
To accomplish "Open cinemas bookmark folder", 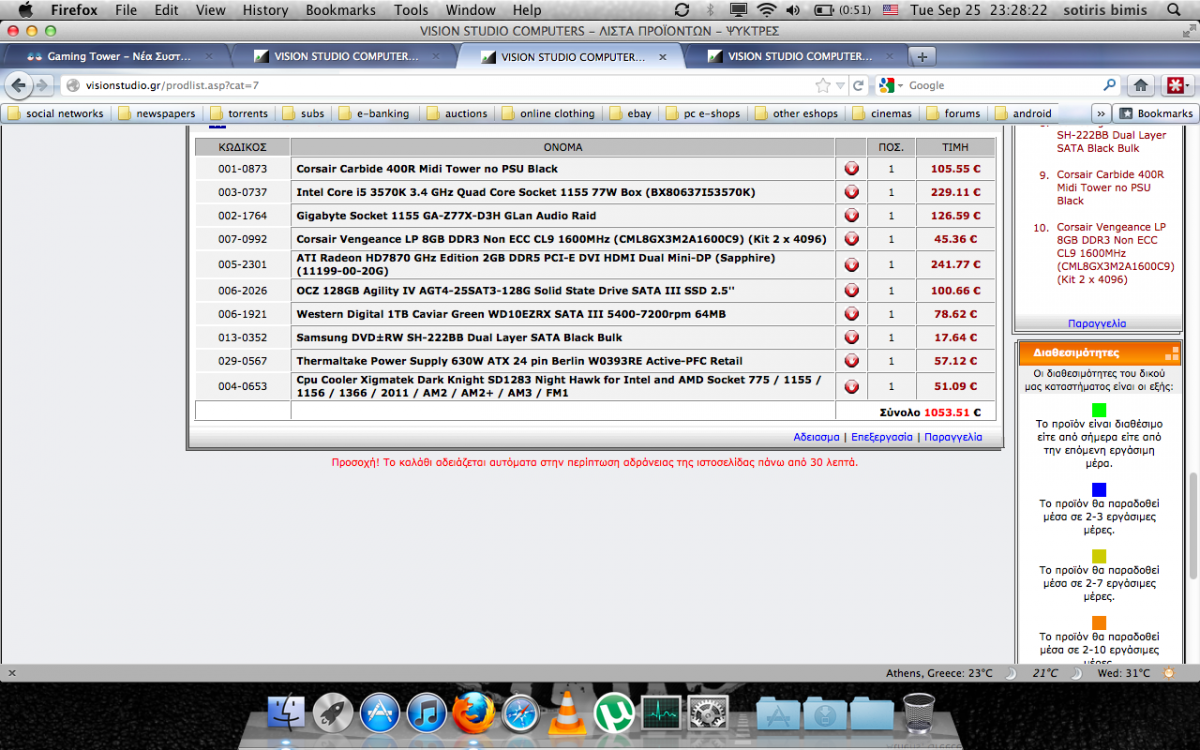I will click(882, 113).
